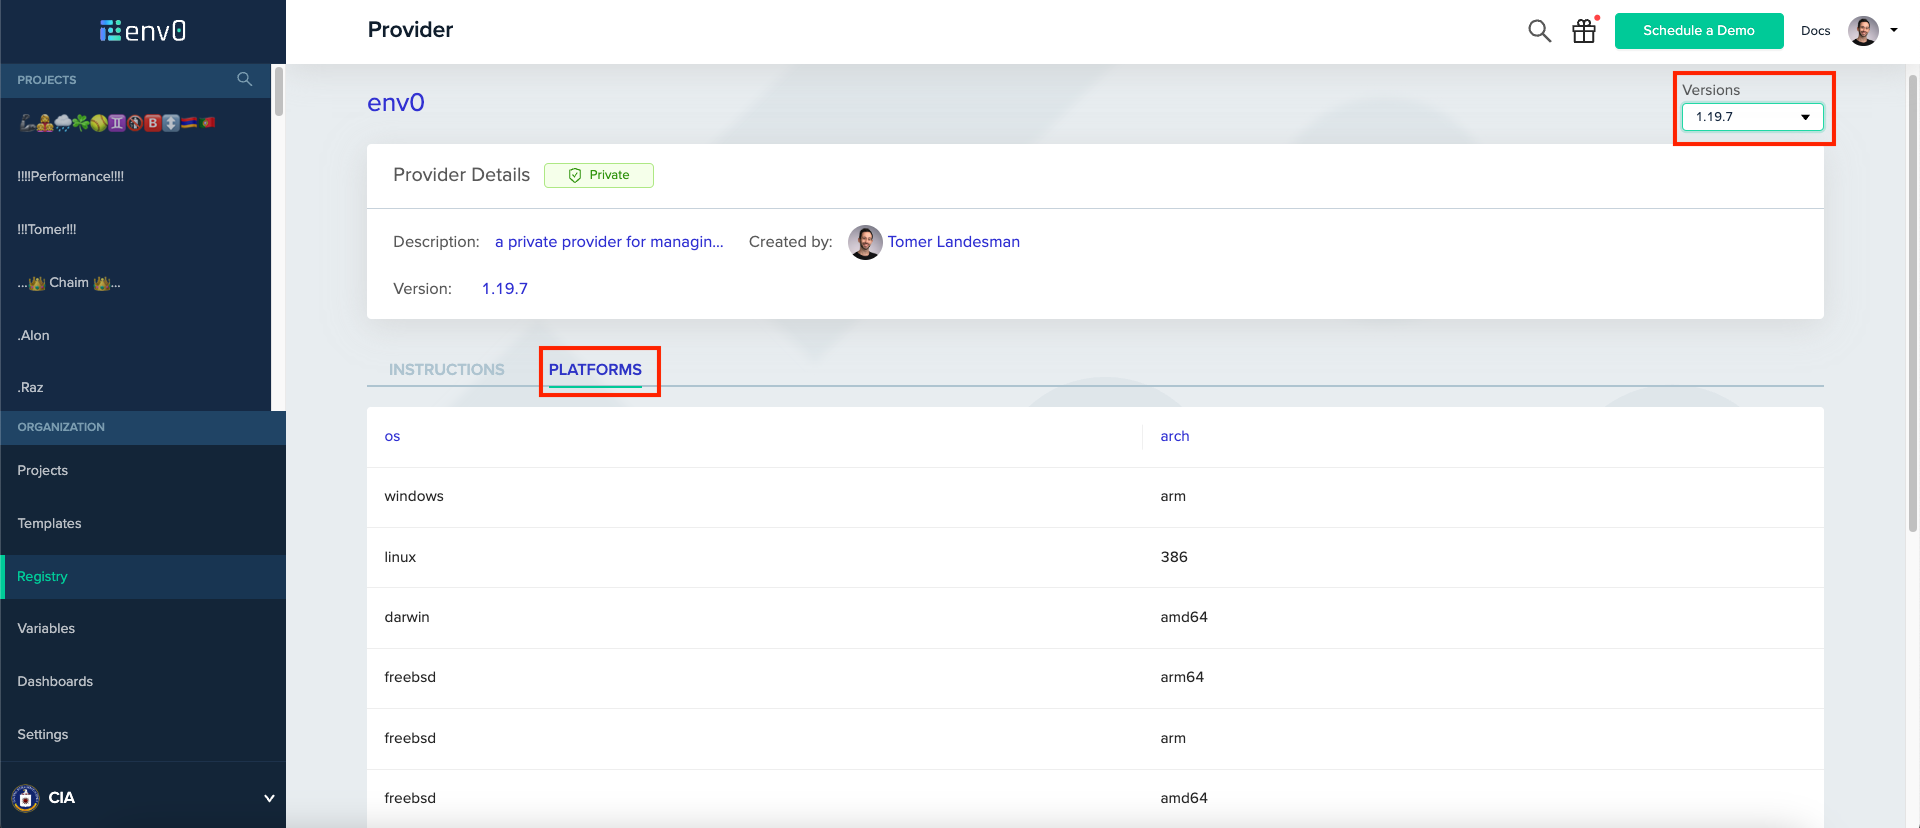
Task: Open the emoji-named project in sidebar
Action: pyautogui.click(x=118, y=123)
